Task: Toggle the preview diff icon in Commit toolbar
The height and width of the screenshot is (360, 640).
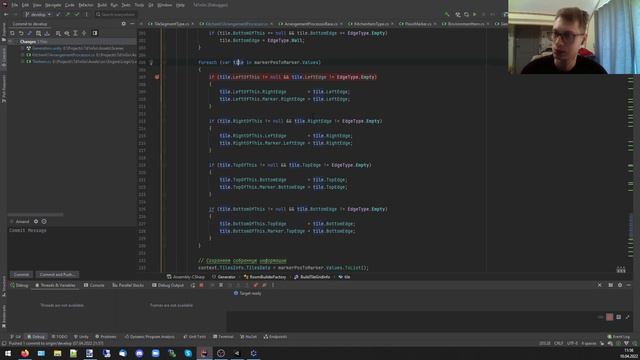Action: point(95,33)
